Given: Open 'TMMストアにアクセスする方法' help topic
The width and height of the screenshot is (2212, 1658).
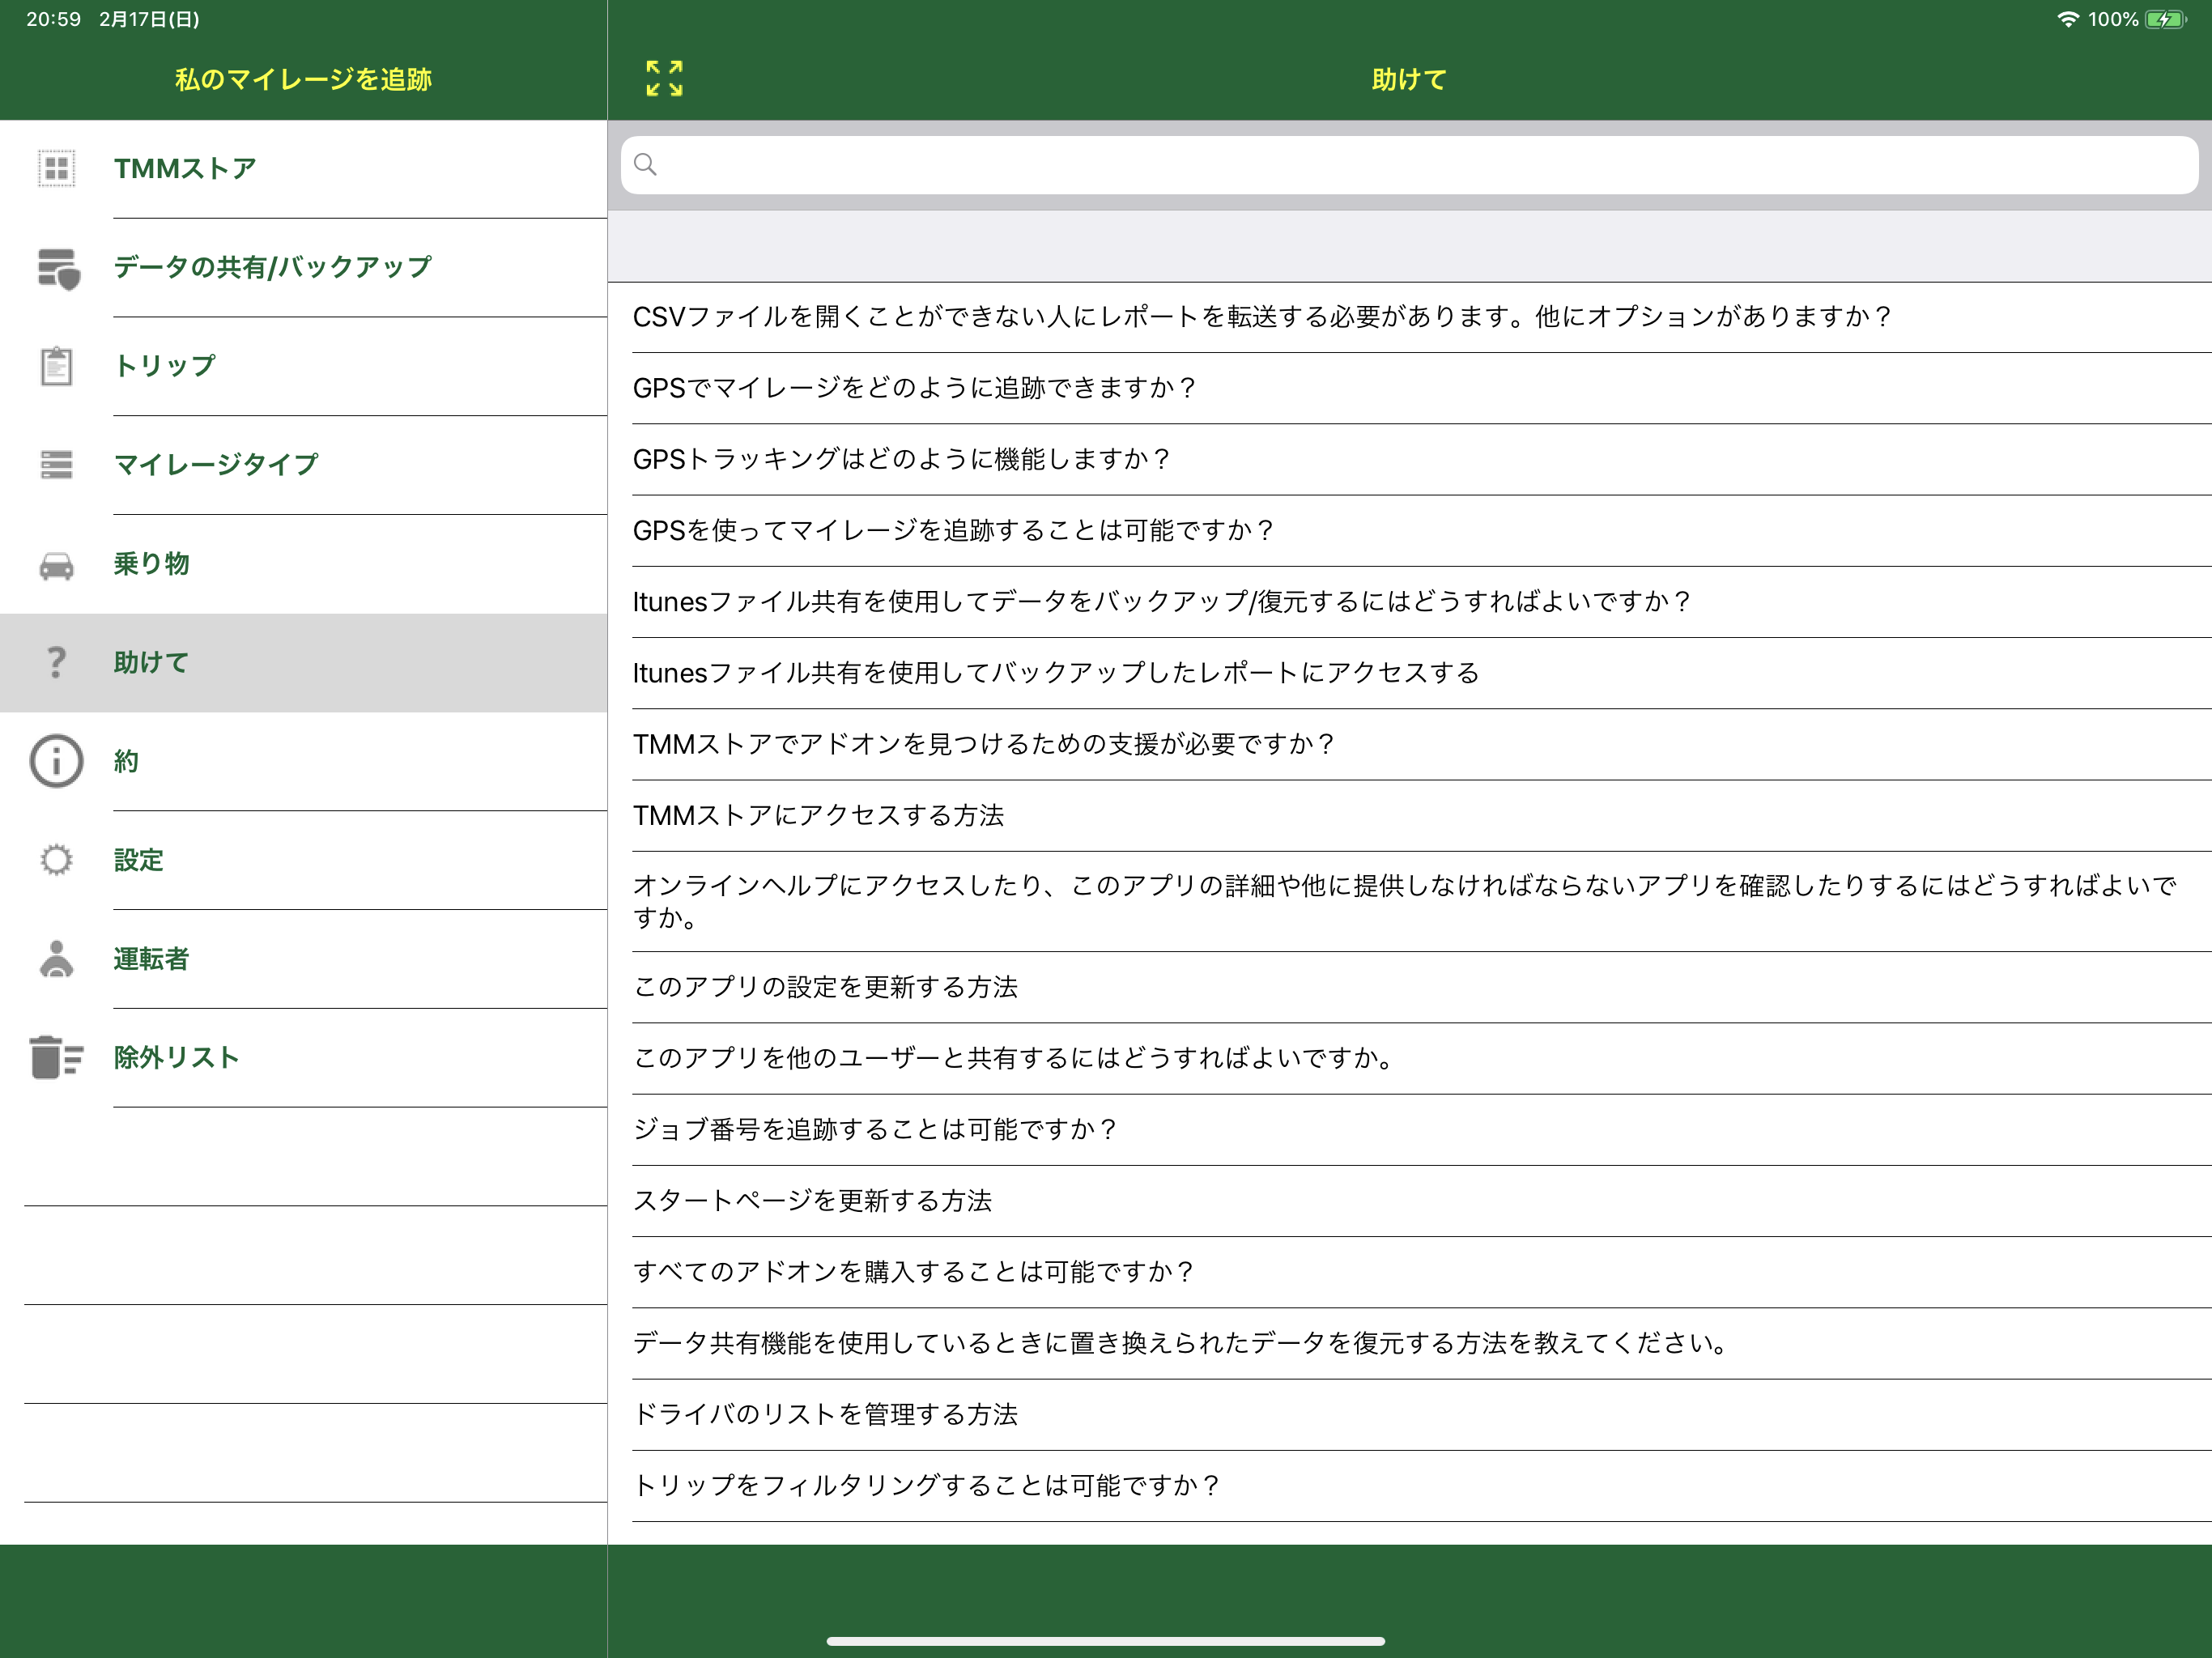Looking at the screenshot, I should (x=819, y=815).
